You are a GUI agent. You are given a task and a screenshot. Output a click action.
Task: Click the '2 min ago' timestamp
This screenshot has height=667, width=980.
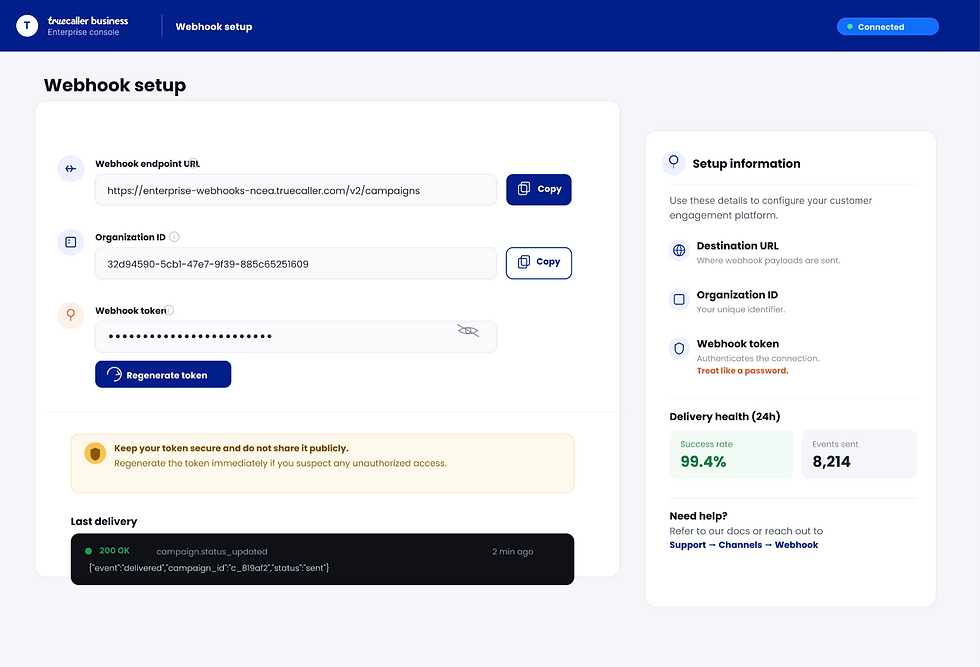tap(512, 551)
